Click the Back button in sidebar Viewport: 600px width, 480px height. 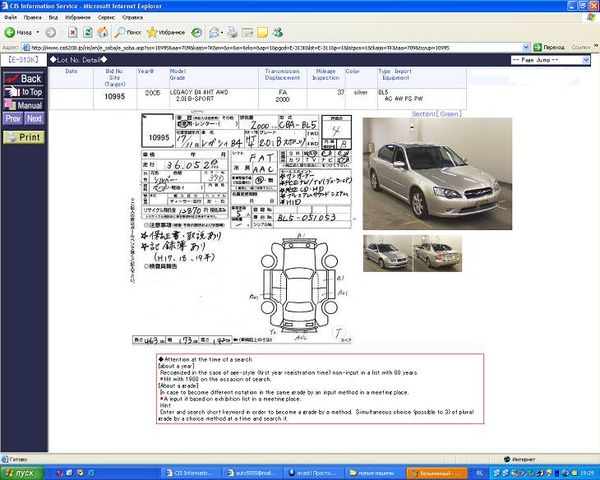pos(23,78)
